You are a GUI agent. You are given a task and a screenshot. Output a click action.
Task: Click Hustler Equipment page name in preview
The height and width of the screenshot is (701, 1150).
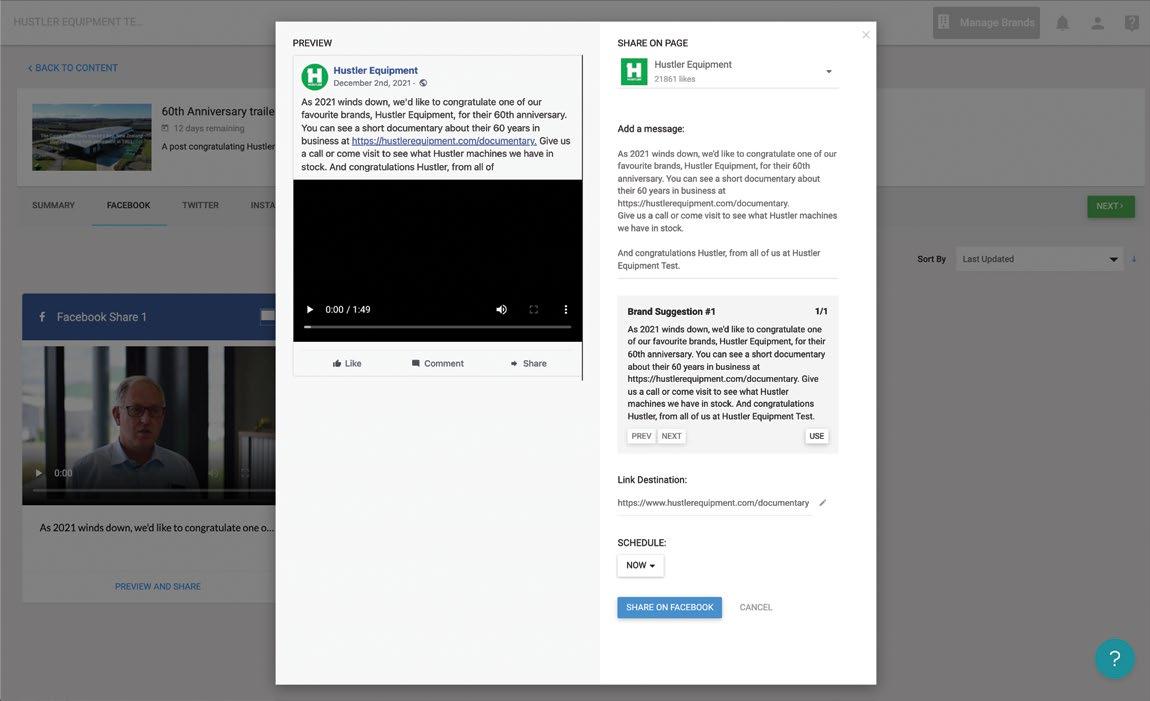pos(376,70)
